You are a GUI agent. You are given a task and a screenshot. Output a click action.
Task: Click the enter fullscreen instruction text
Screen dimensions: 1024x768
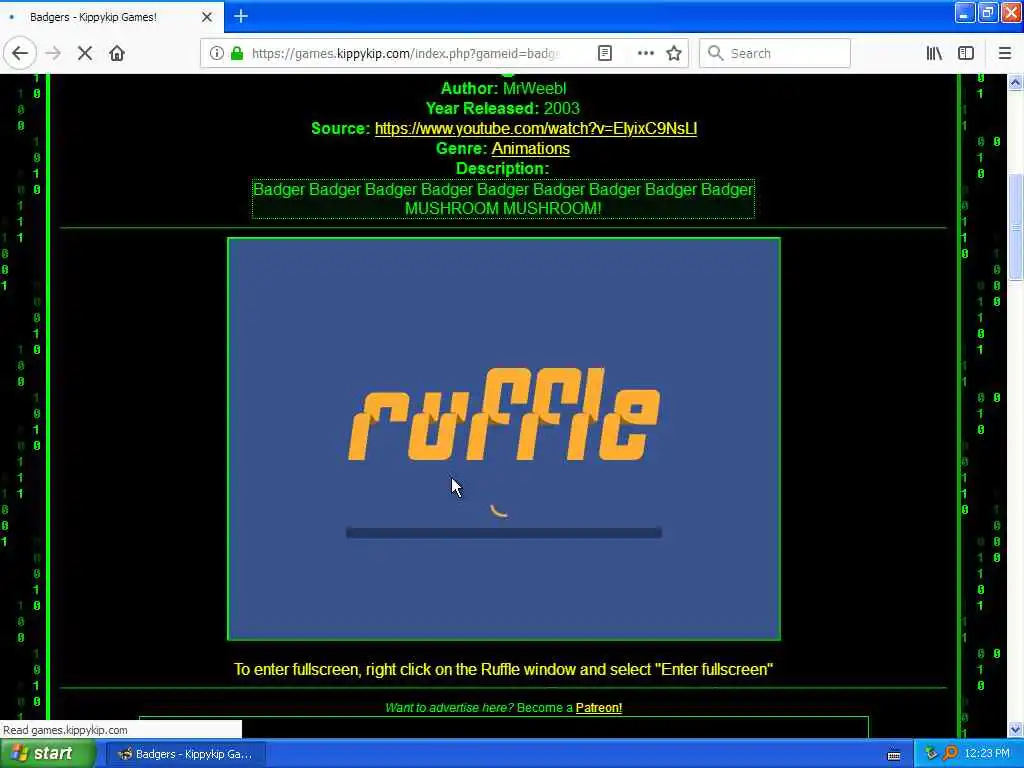(x=504, y=670)
